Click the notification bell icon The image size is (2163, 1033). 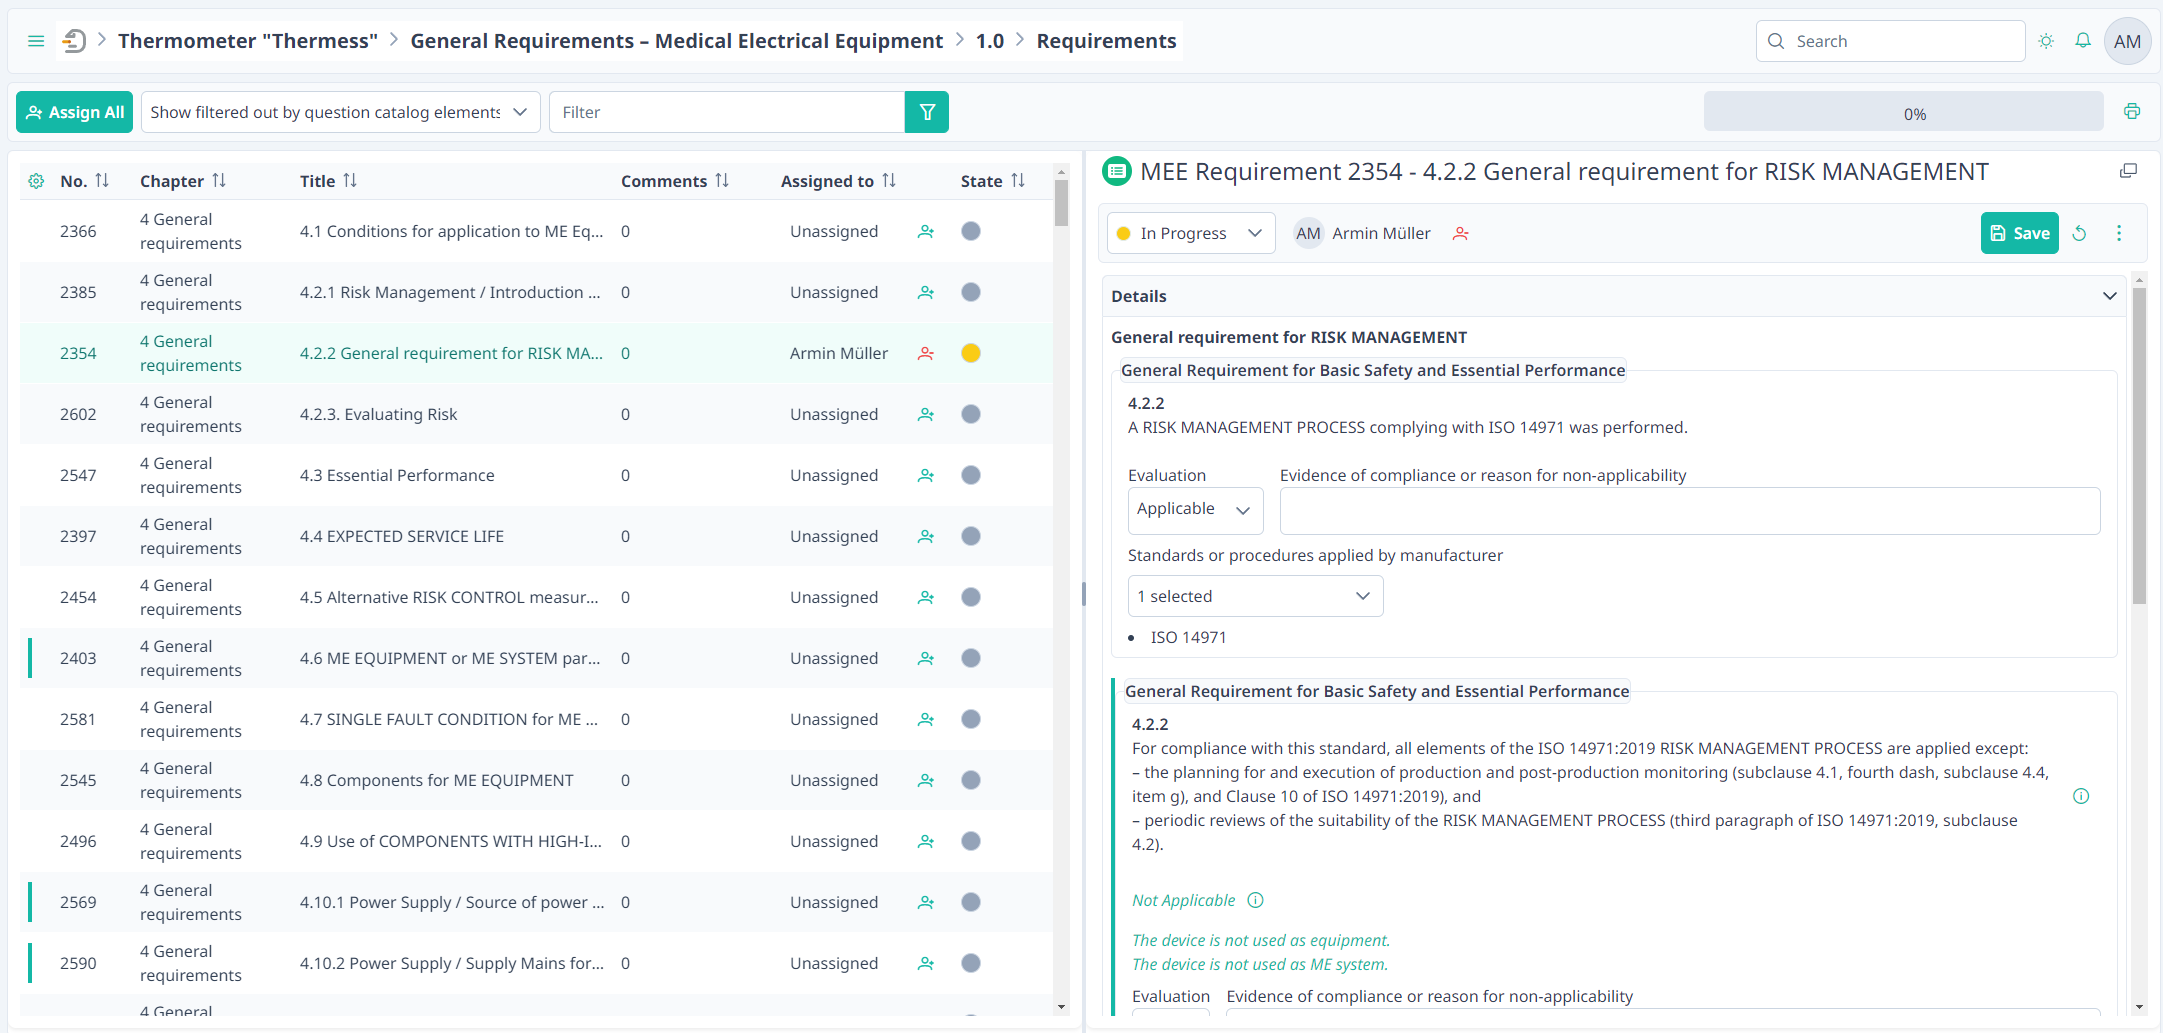pyautogui.click(x=2083, y=41)
